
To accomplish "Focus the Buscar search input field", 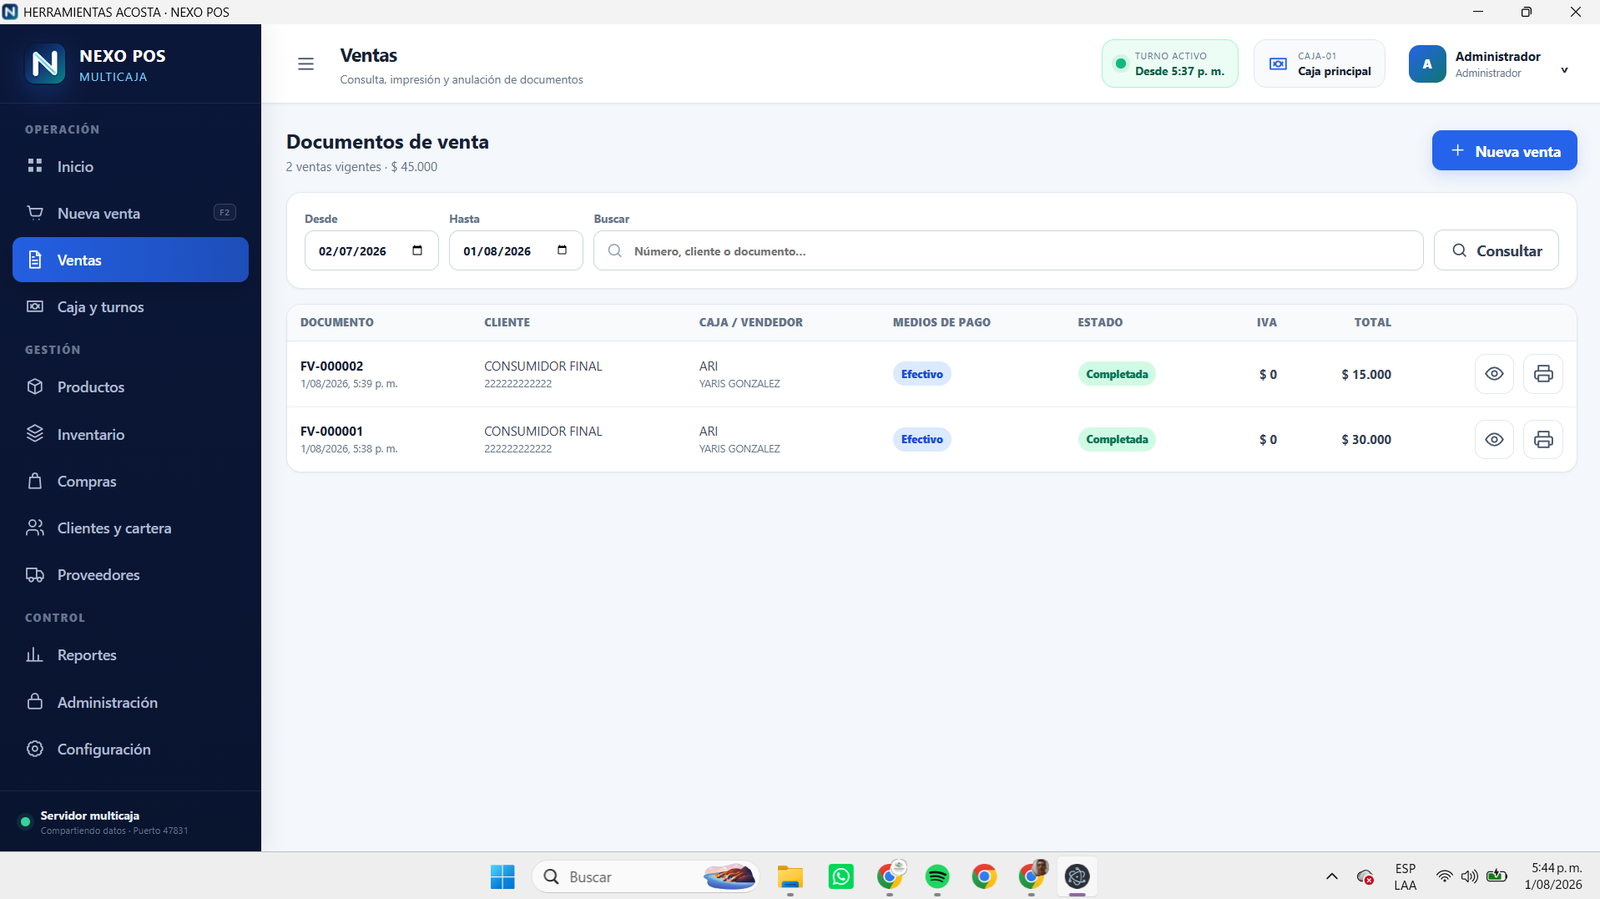I will point(1008,251).
